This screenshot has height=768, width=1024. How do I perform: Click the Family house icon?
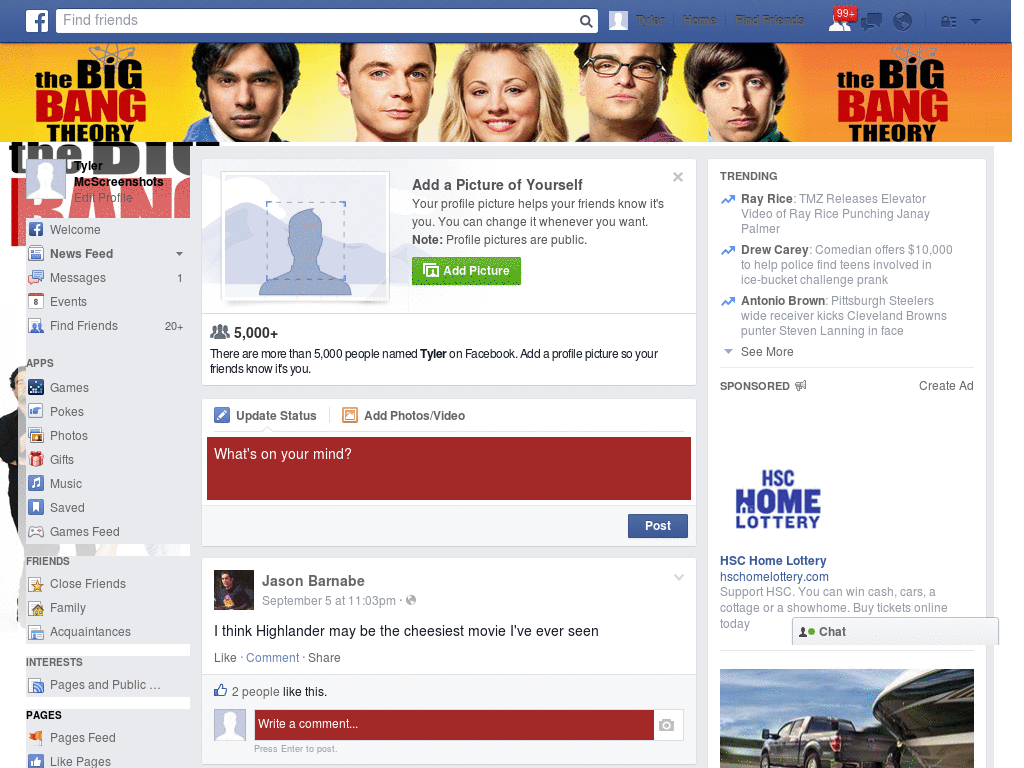[x=37, y=608]
